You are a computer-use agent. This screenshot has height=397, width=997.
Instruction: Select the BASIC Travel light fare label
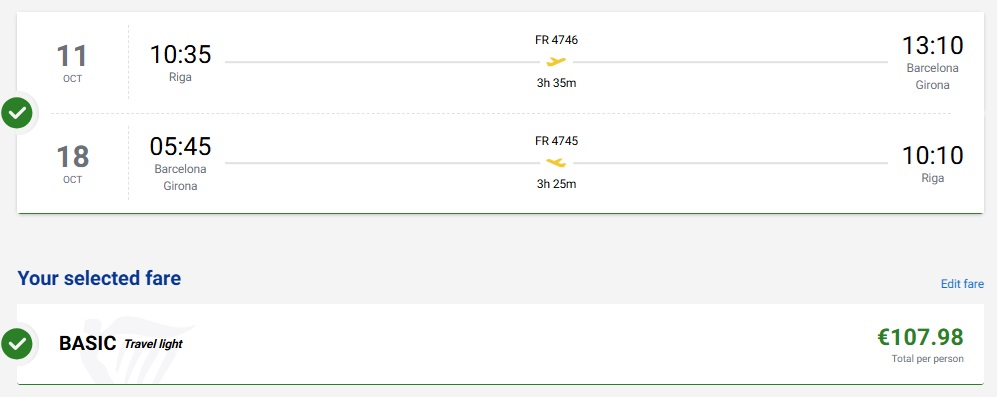click(x=121, y=344)
